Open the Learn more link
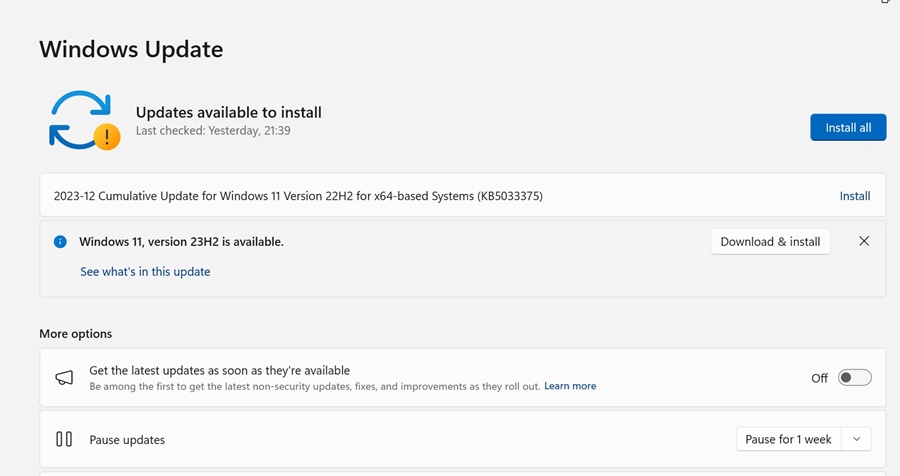The image size is (900, 476). point(570,386)
